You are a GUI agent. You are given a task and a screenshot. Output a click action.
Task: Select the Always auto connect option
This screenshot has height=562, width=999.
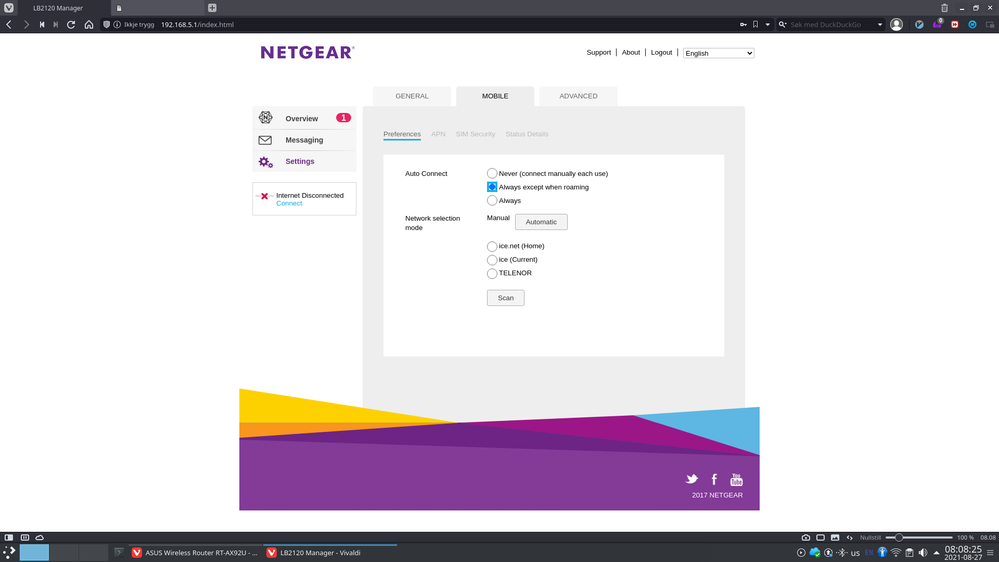492,201
